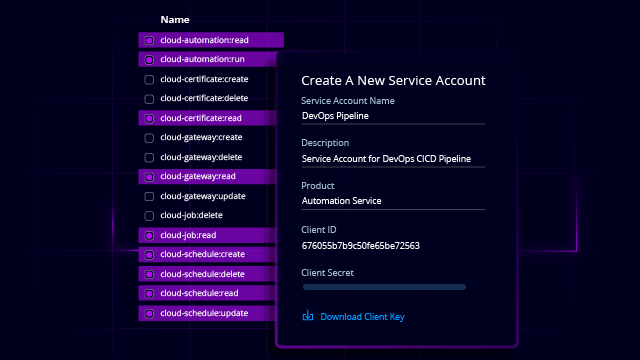Select the cloud-certificate:create row label
This screenshot has width=640, height=360.
tap(204, 79)
